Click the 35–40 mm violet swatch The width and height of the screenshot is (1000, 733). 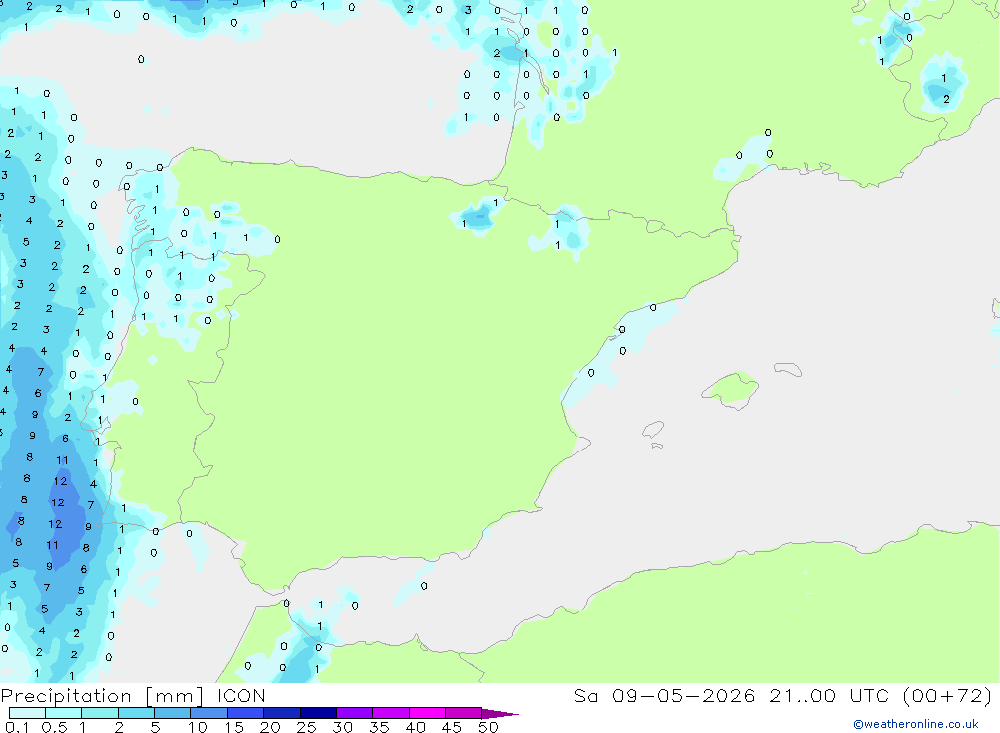[391, 713]
